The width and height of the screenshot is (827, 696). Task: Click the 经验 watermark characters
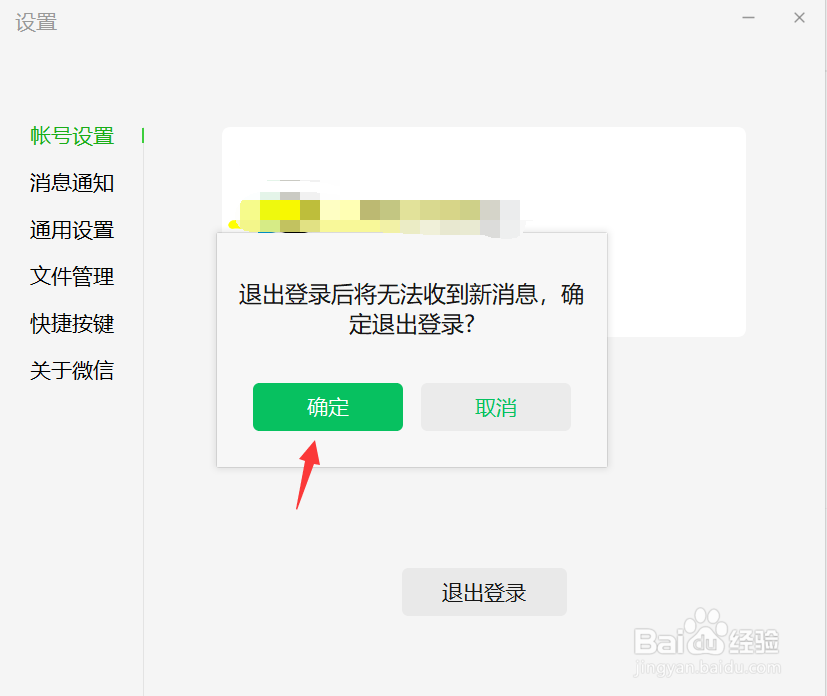tap(754, 641)
